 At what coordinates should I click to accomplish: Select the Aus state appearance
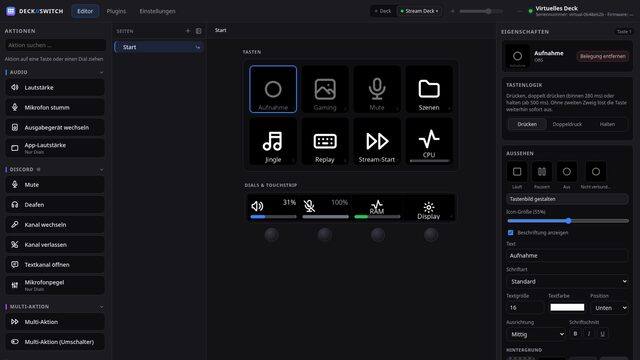[567, 171]
